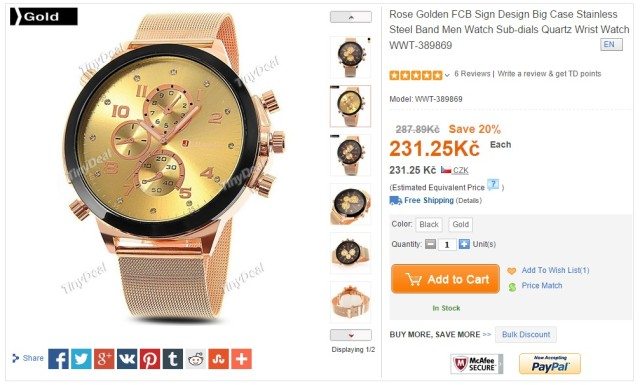
Task: Post to Tumblr using the t icon
Action: [x=173, y=359]
